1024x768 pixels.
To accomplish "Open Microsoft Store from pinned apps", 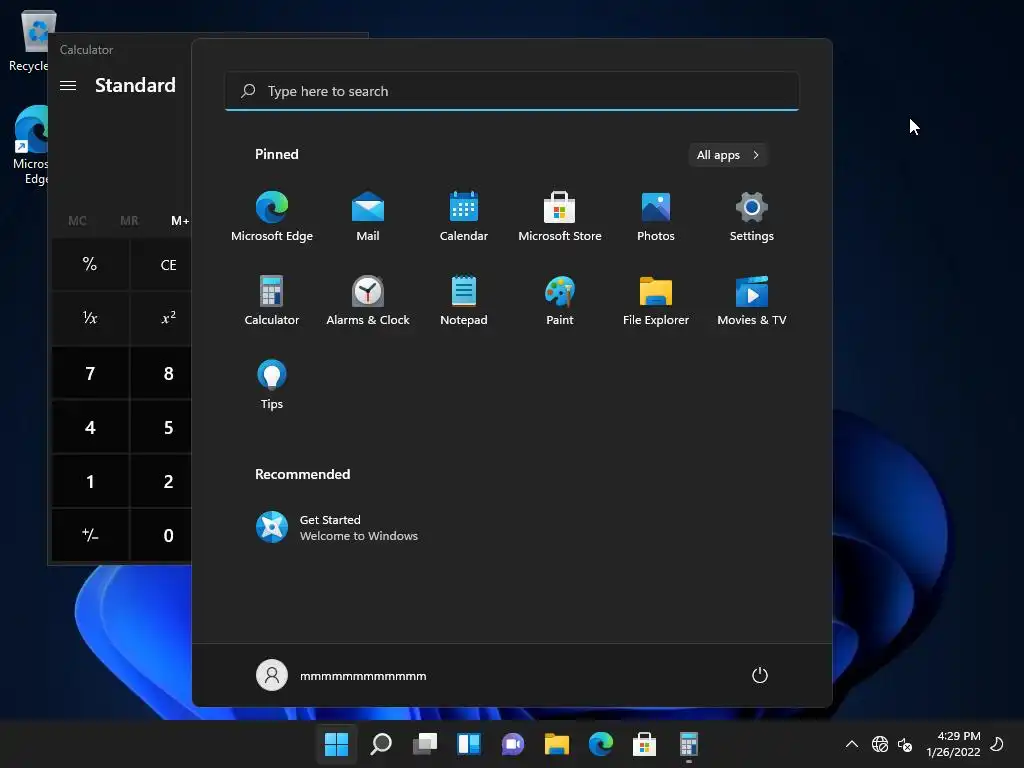I will (560, 216).
